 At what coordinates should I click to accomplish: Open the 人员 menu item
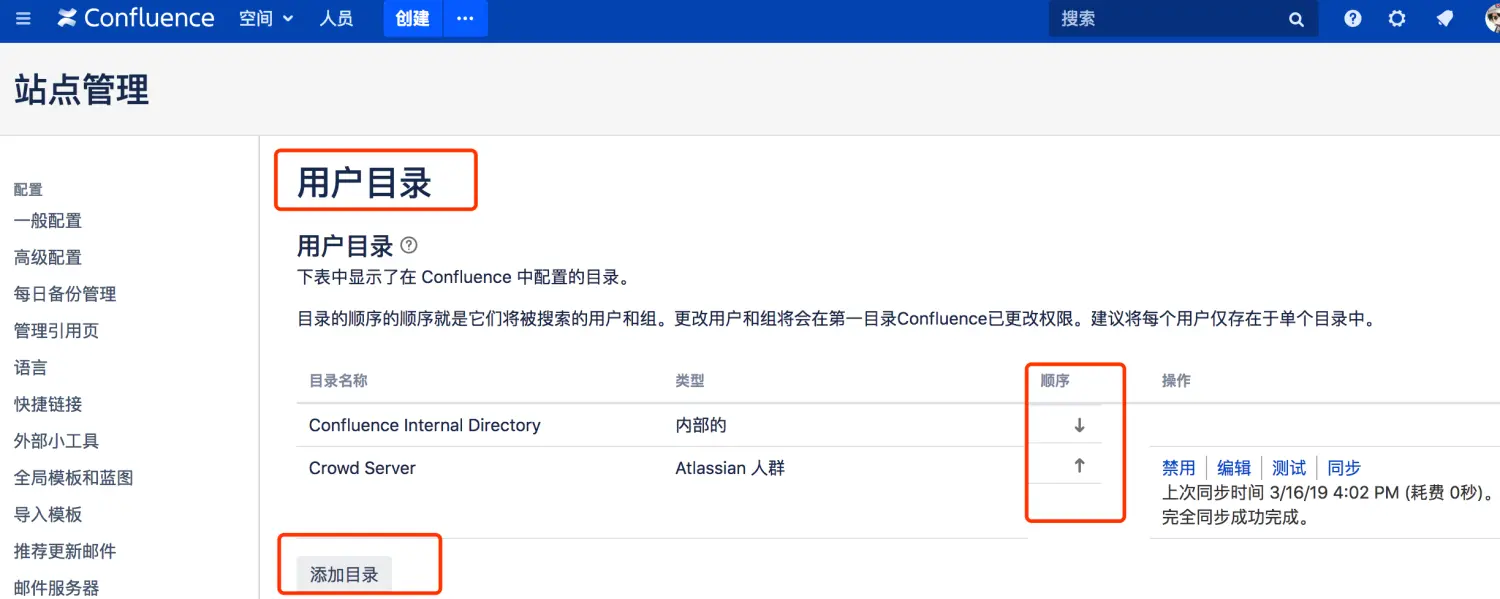336,19
